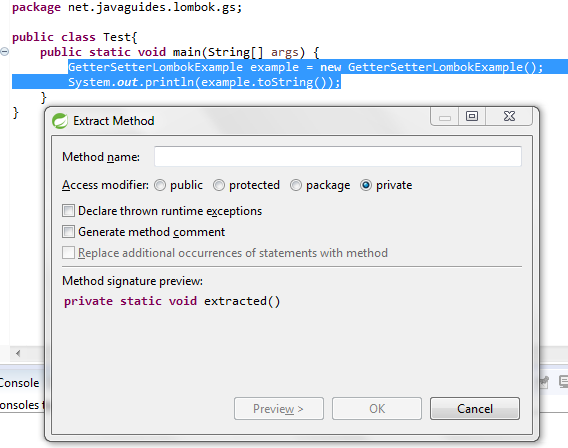Click the Spring leaf icon in dialog title
568x448 pixels.
[60, 121]
